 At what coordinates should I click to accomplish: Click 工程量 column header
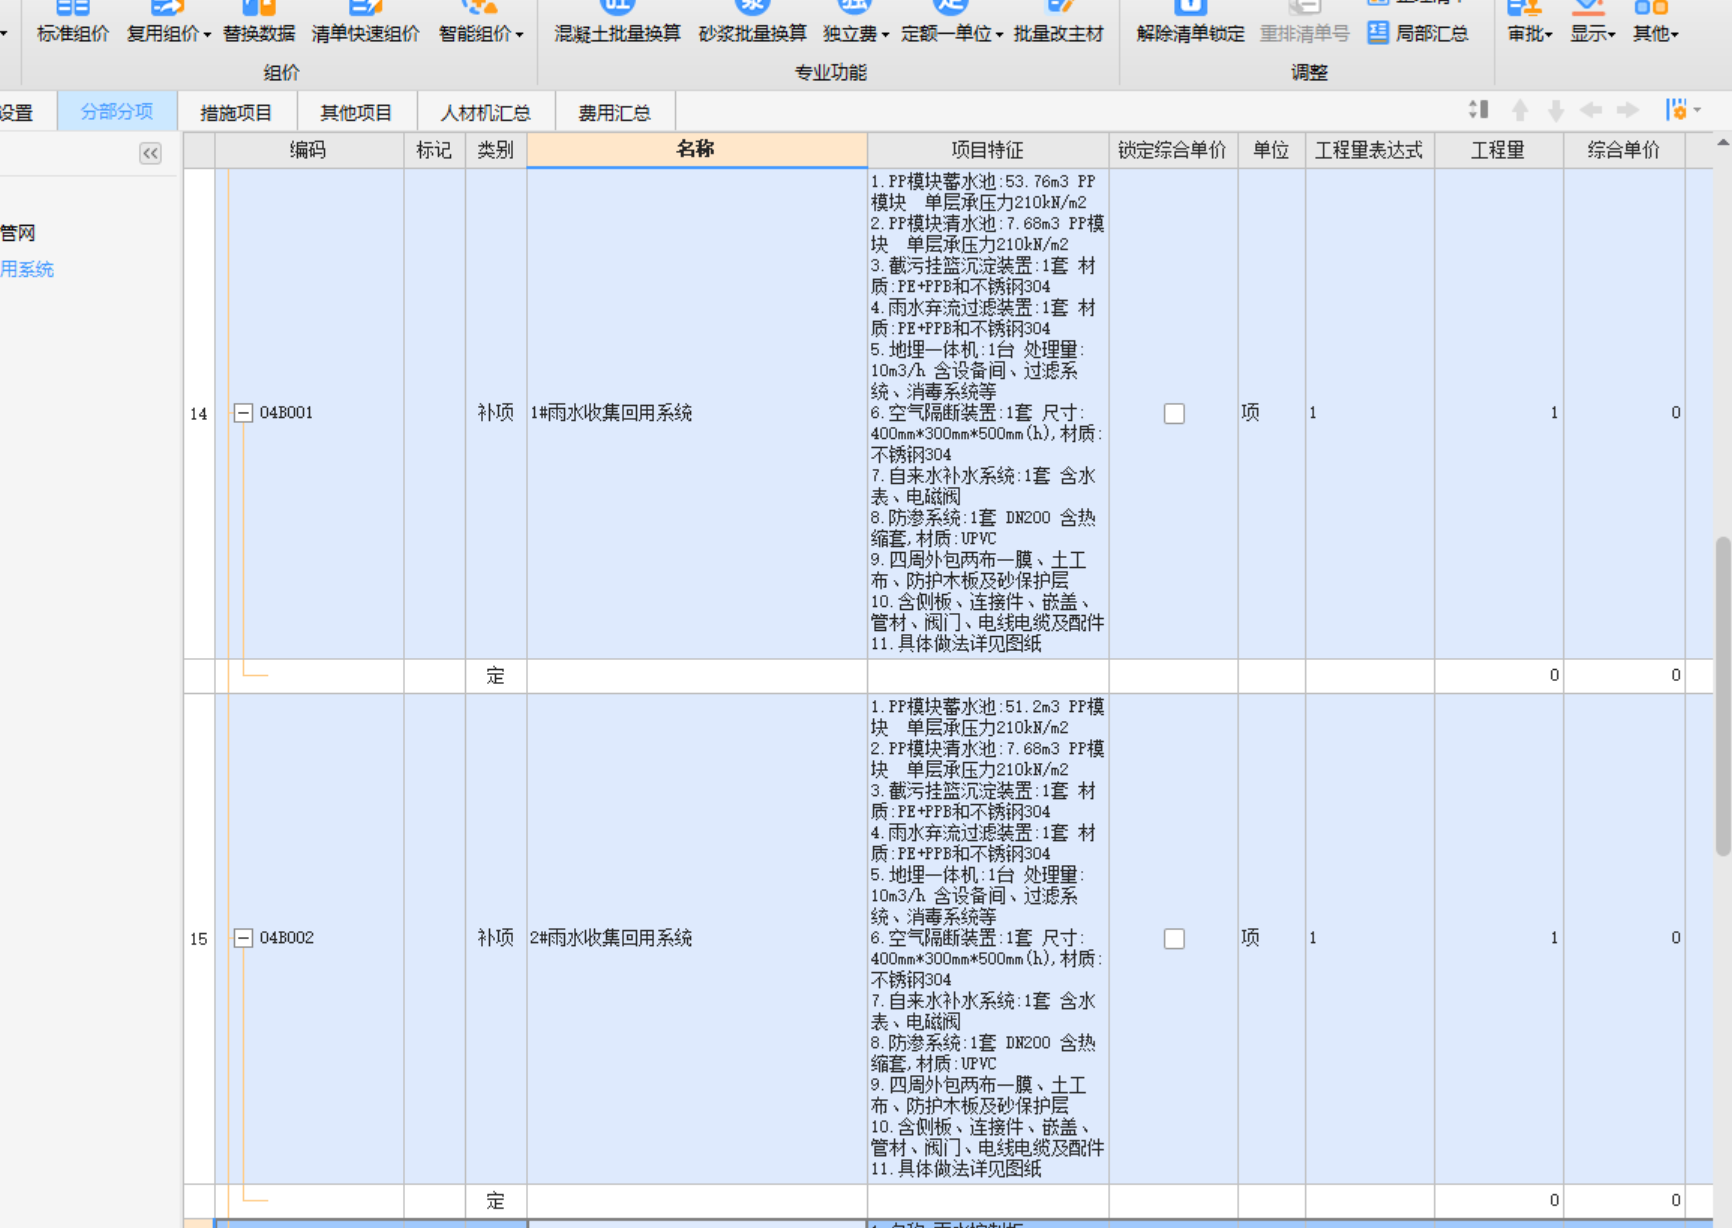(x=1498, y=150)
